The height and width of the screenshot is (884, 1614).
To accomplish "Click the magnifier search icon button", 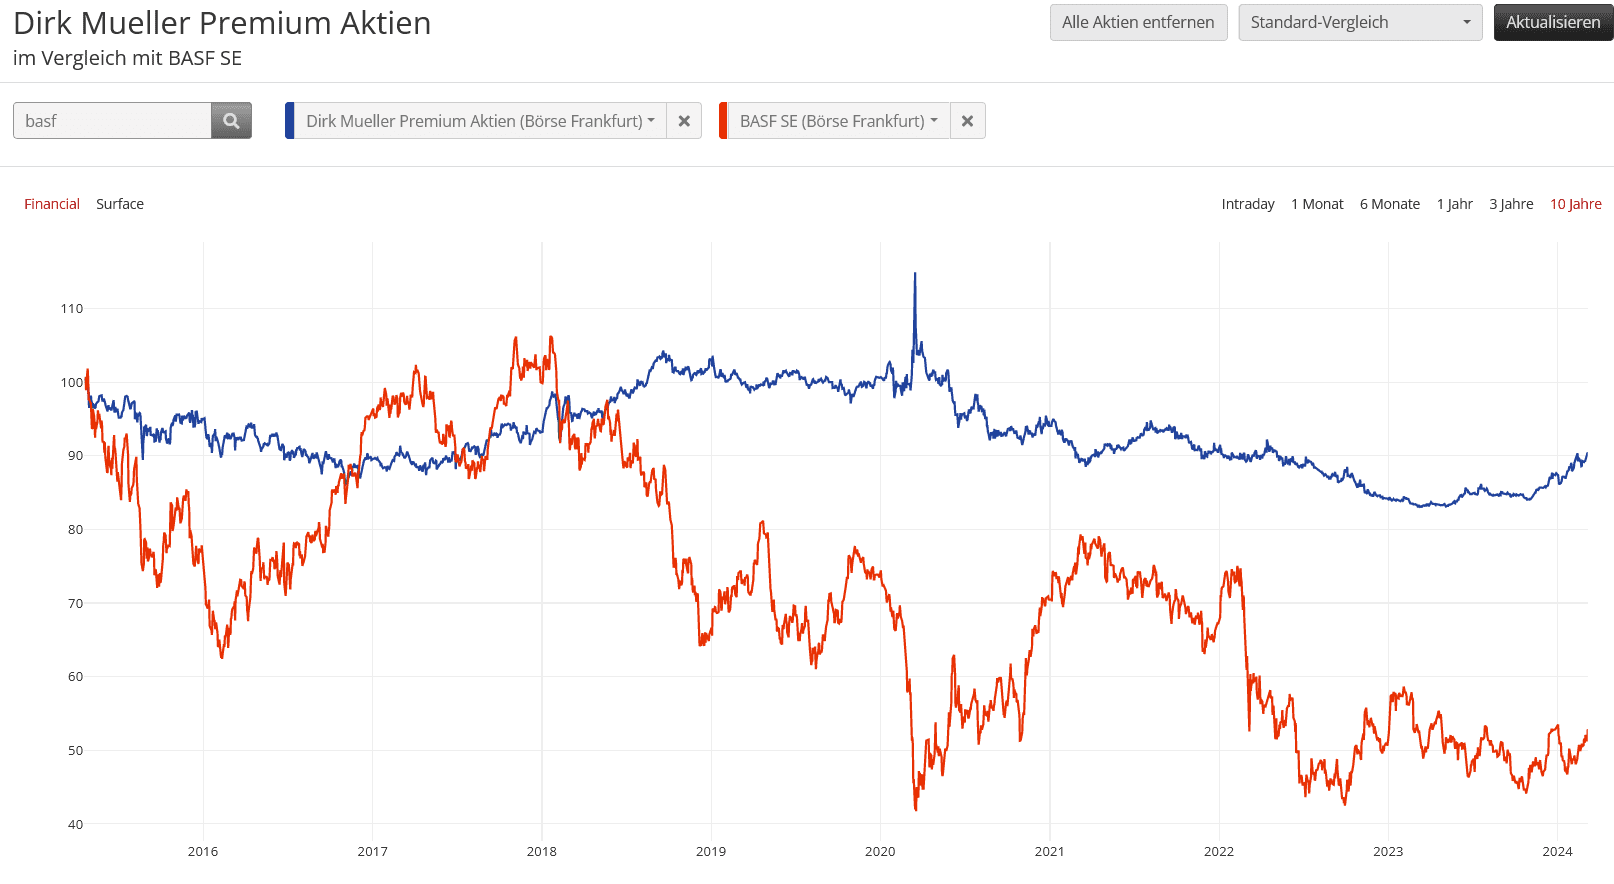I will click(231, 121).
